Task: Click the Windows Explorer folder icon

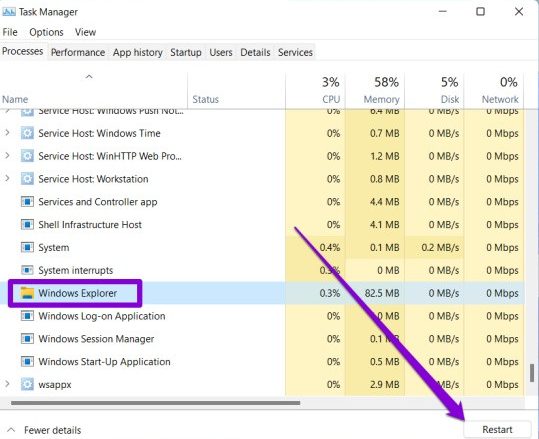Action: pos(27,293)
